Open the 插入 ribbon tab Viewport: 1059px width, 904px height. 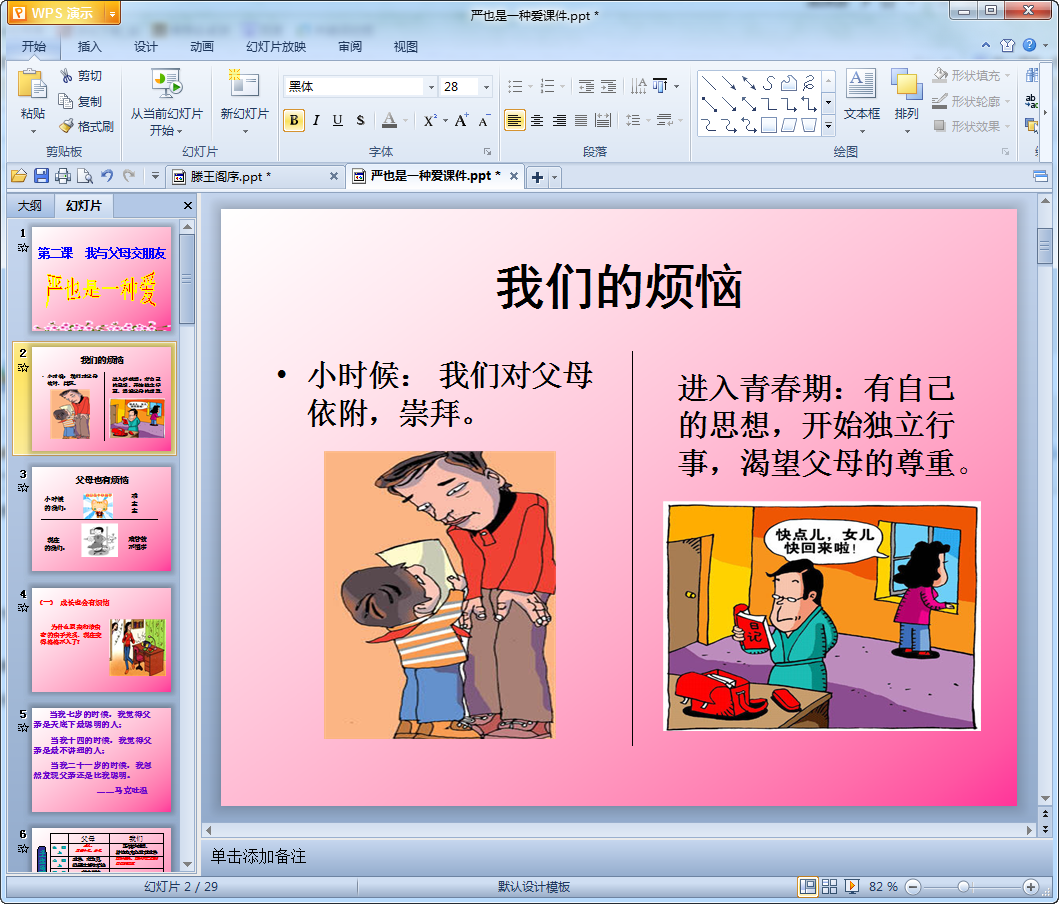(x=89, y=47)
